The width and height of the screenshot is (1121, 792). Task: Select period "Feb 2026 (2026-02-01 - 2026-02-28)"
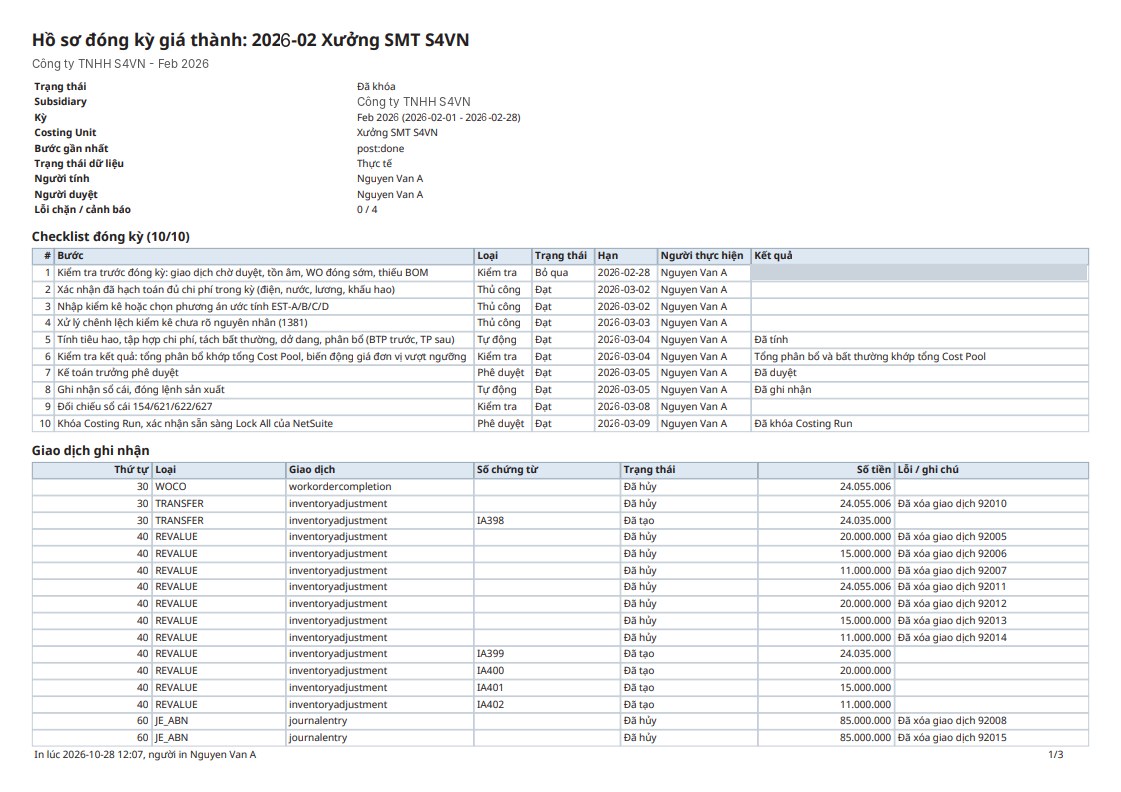438,117
